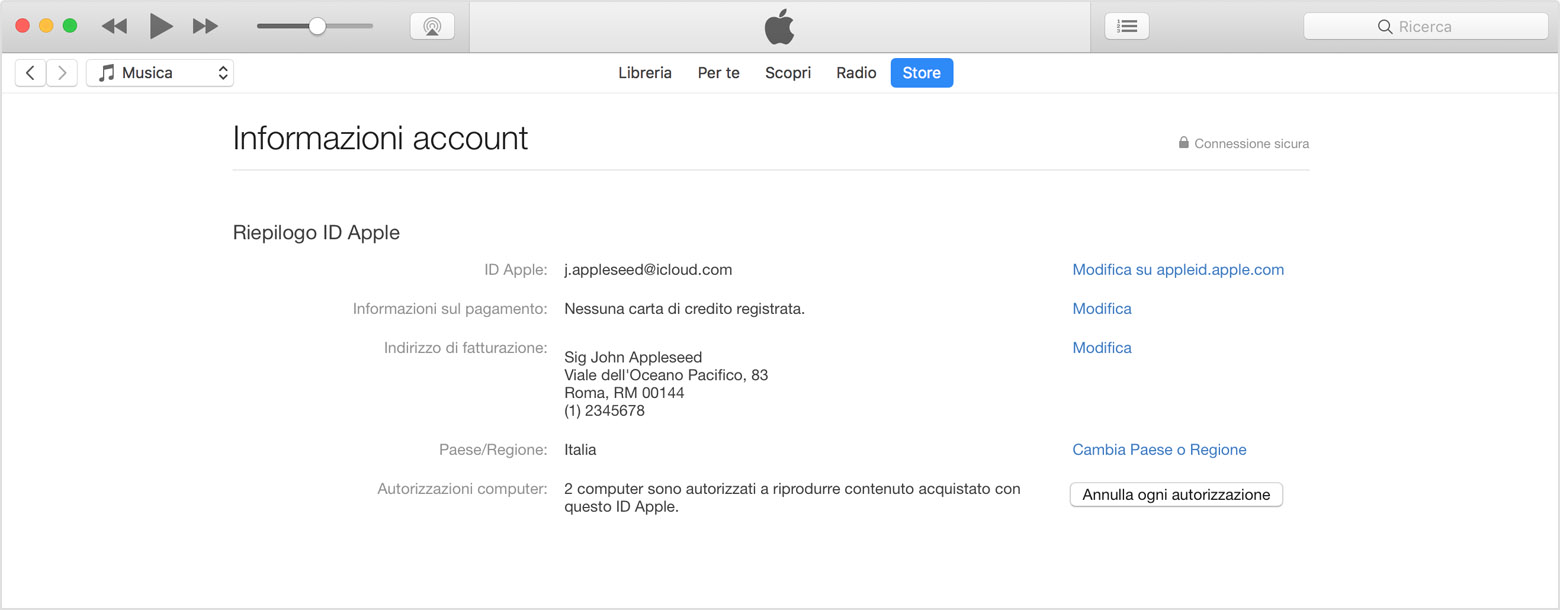Show the Up Next list icon
Image resolution: width=1560 pixels, height=610 pixels.
click(x=1127, y=27)
